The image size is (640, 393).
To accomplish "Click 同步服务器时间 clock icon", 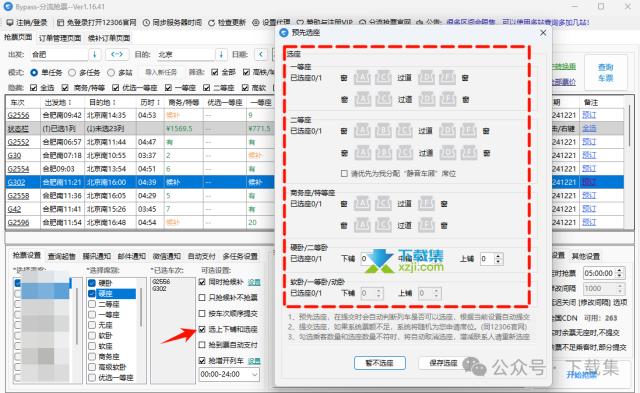I will (x=146, y=22).
